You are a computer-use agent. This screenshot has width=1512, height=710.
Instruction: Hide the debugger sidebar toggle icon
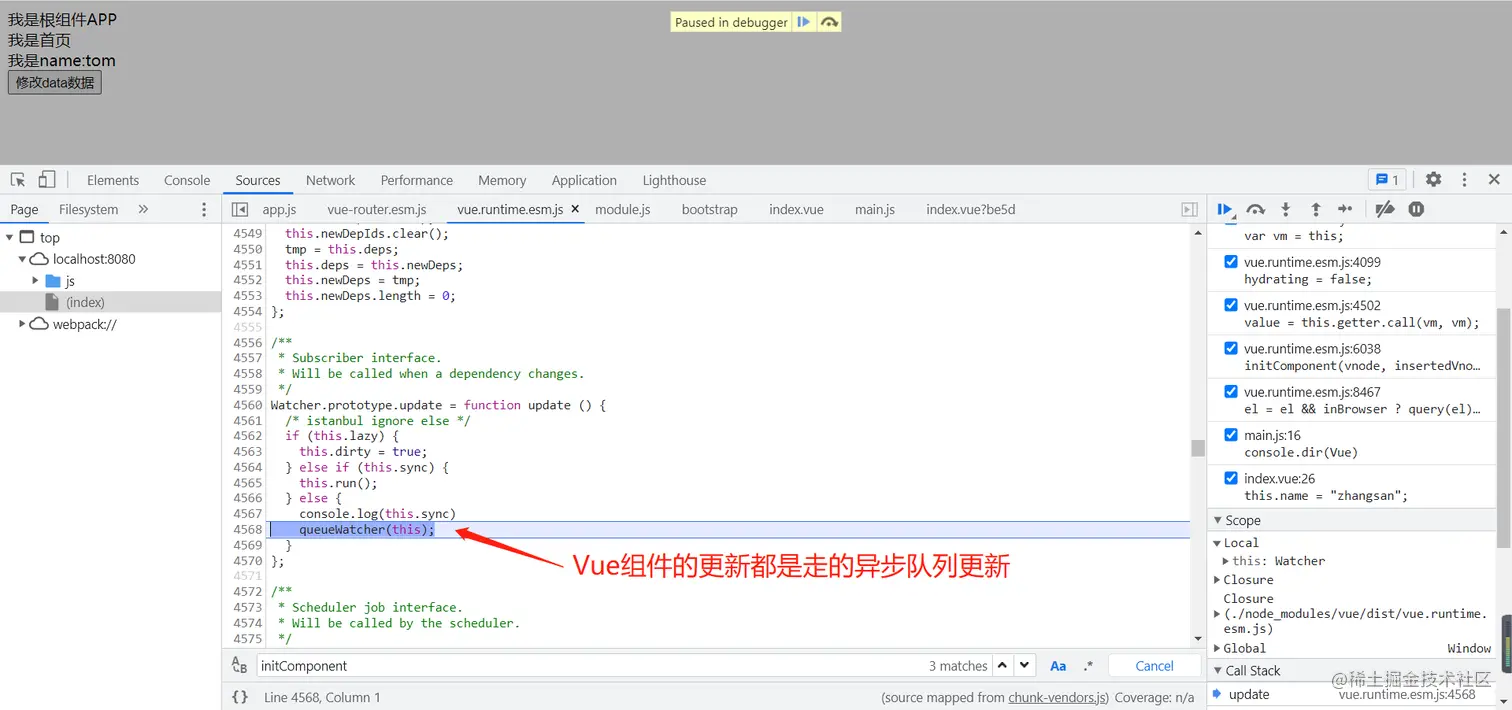pyautogui.click(x=1189, y=209)
